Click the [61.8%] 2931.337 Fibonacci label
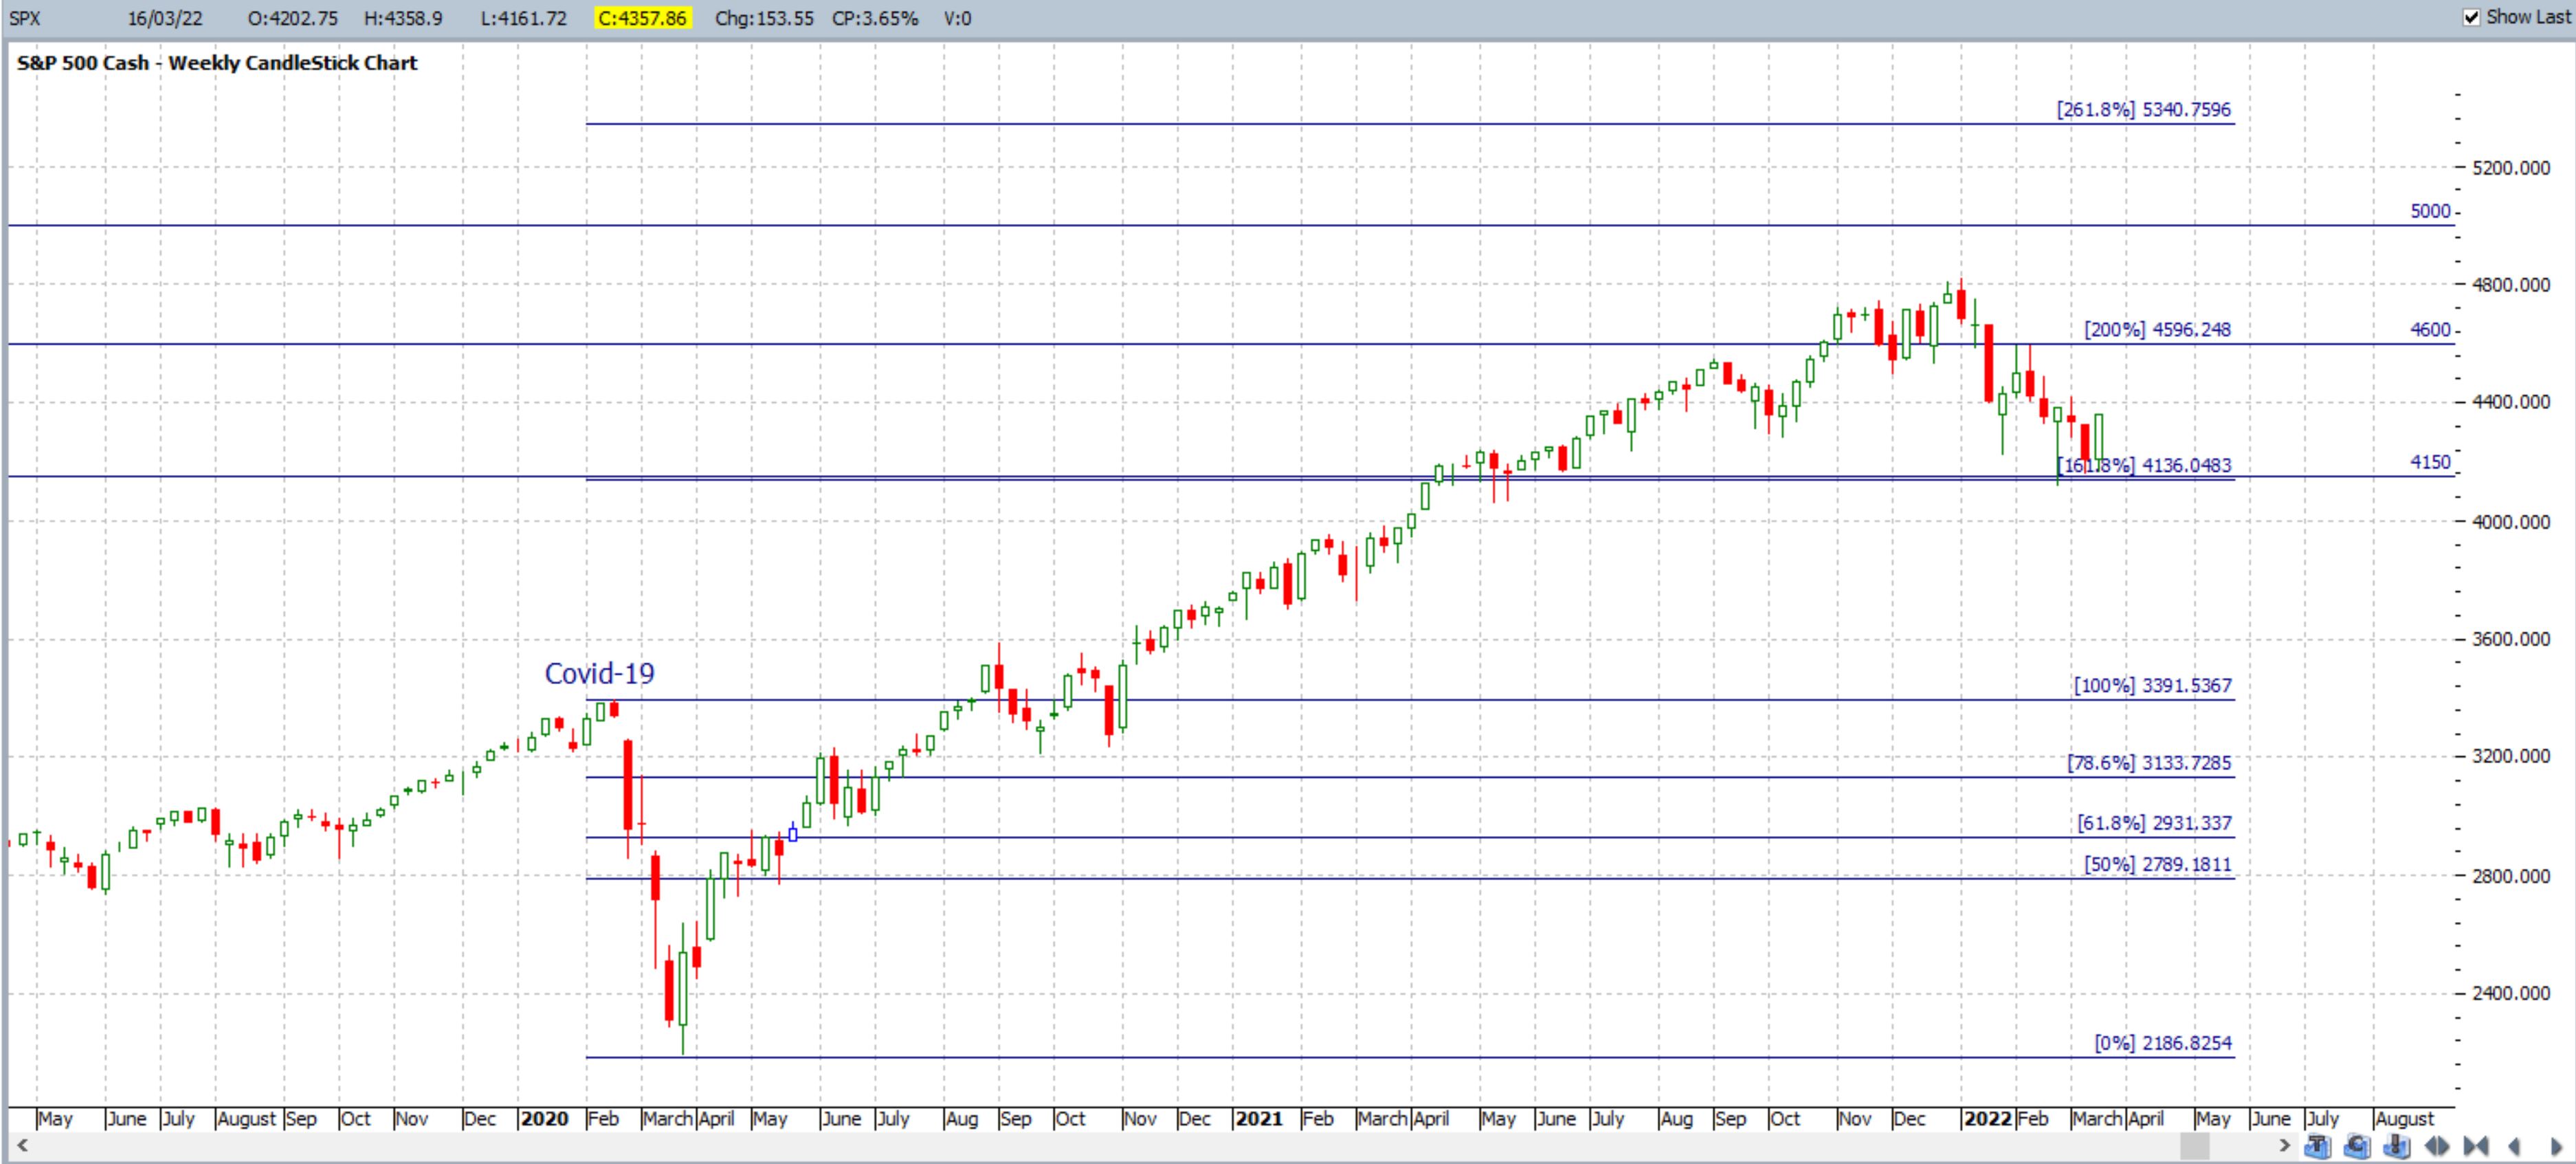Viewport: 2576px width, 1164px height. (2154, 822)
